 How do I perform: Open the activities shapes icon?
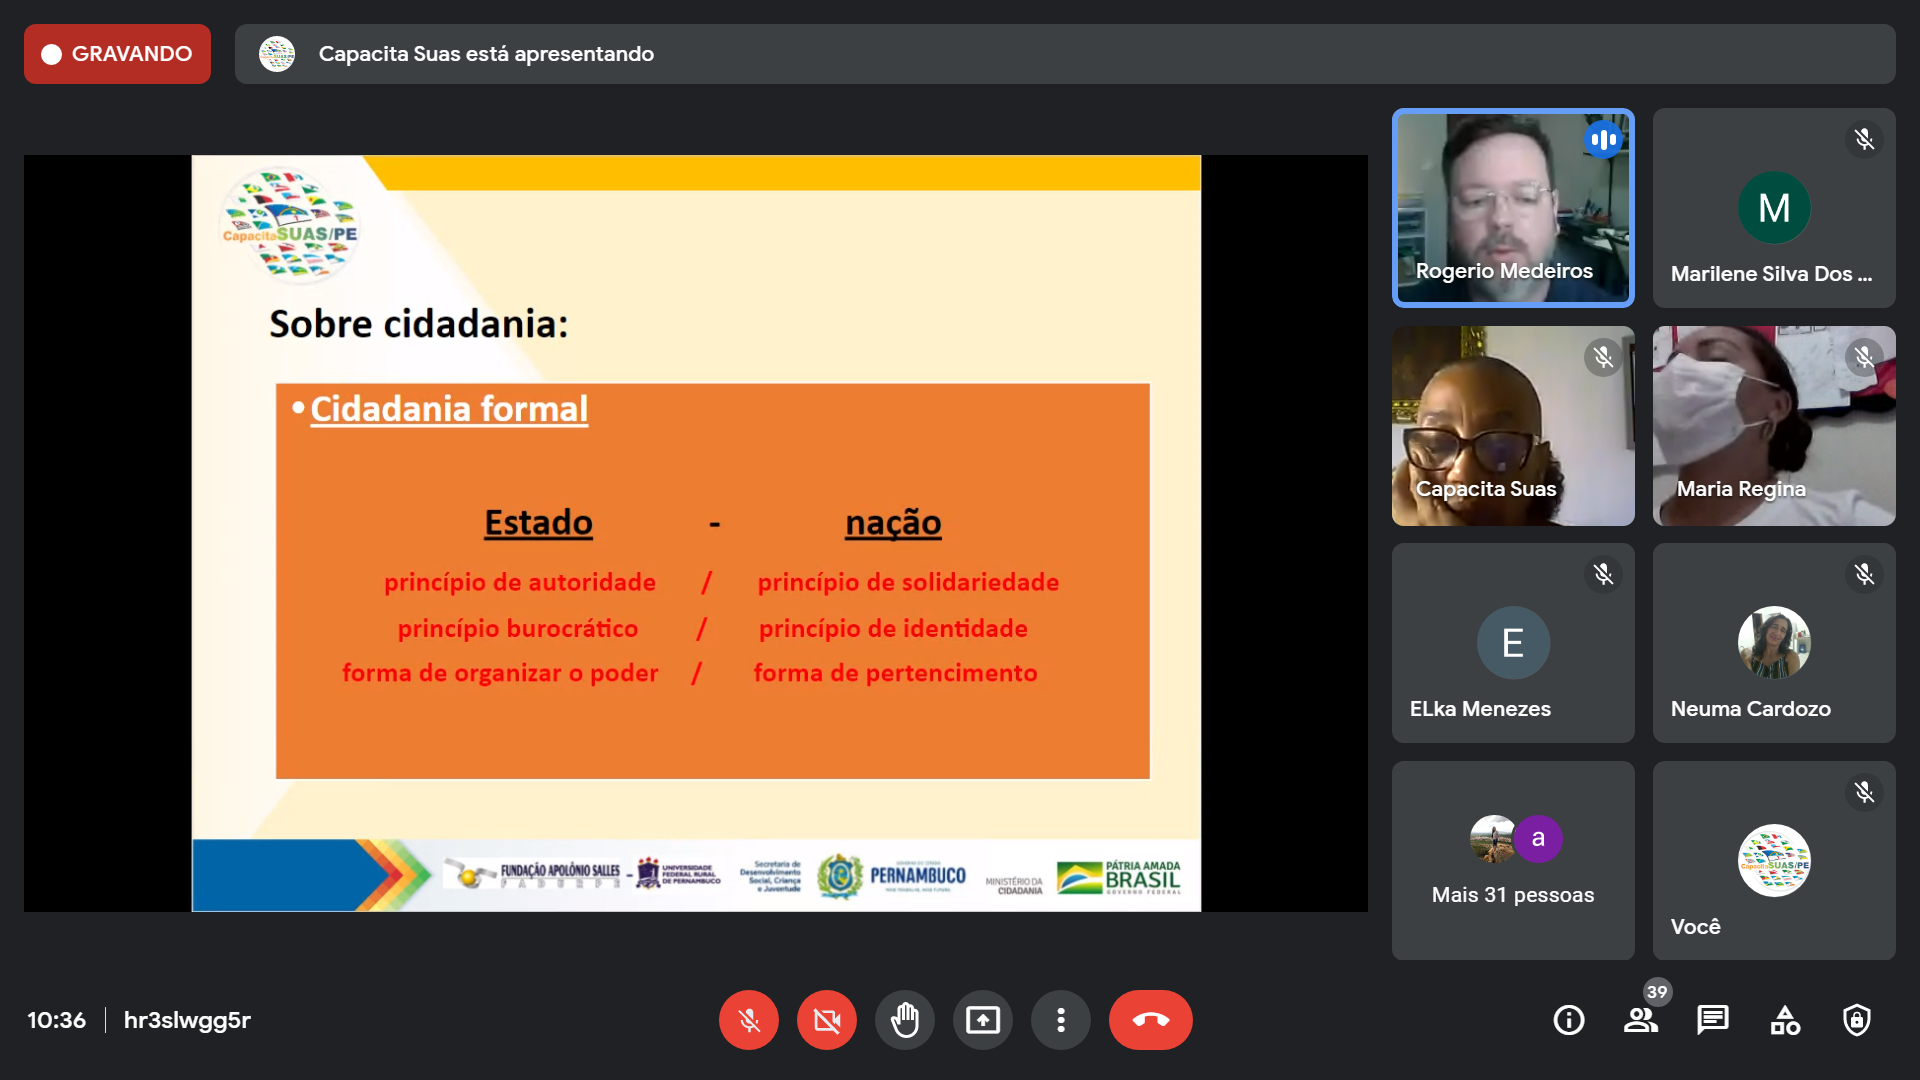click(1784, 1020)
